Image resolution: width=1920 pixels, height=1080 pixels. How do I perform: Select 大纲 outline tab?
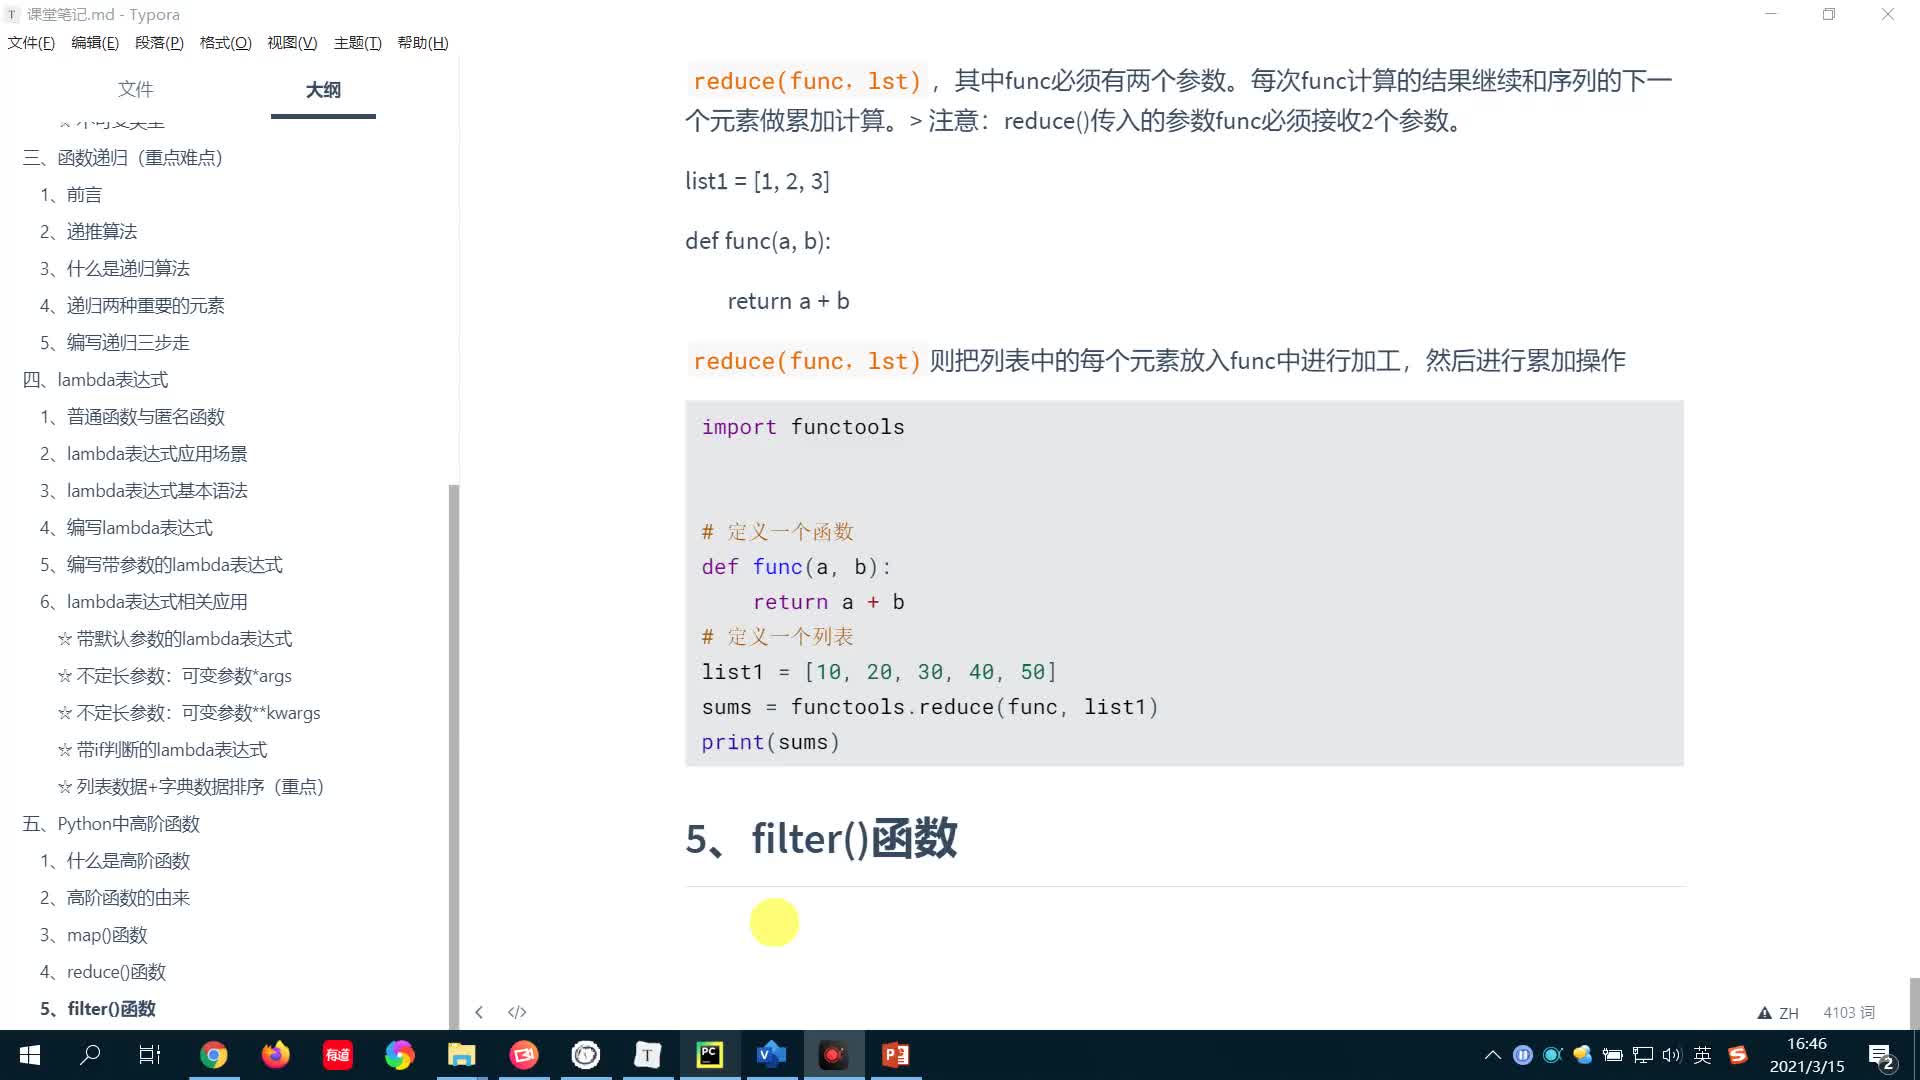[x=323, y=89]
